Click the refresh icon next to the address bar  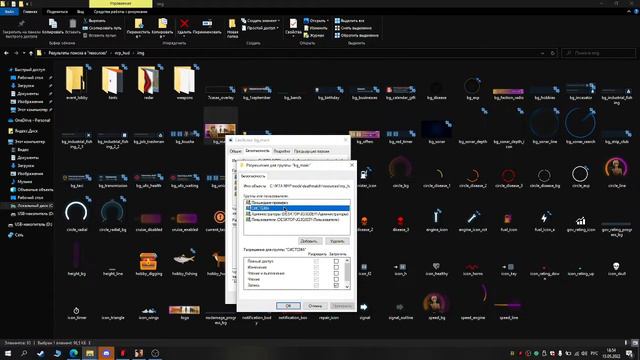click(553, 53)
